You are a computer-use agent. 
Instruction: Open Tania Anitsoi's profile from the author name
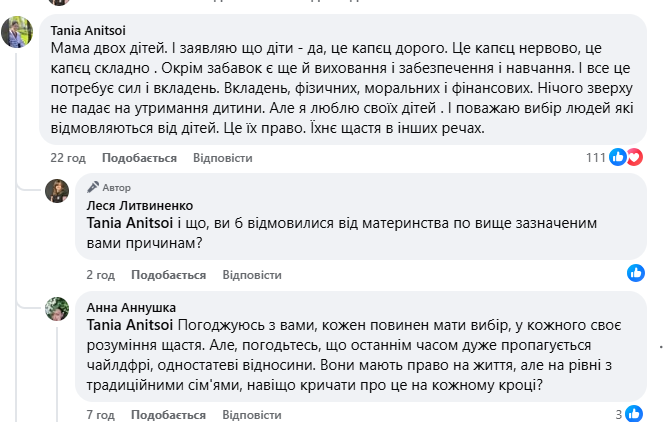click(94, 30)
